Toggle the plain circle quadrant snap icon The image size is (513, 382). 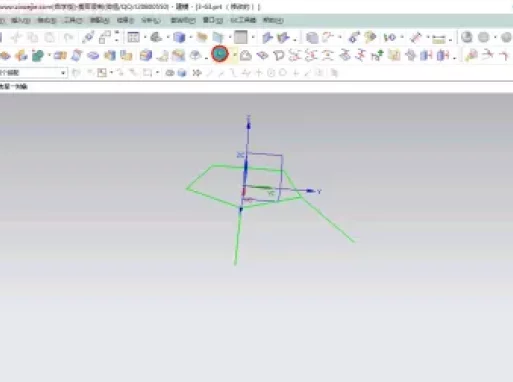pos(283,73)
